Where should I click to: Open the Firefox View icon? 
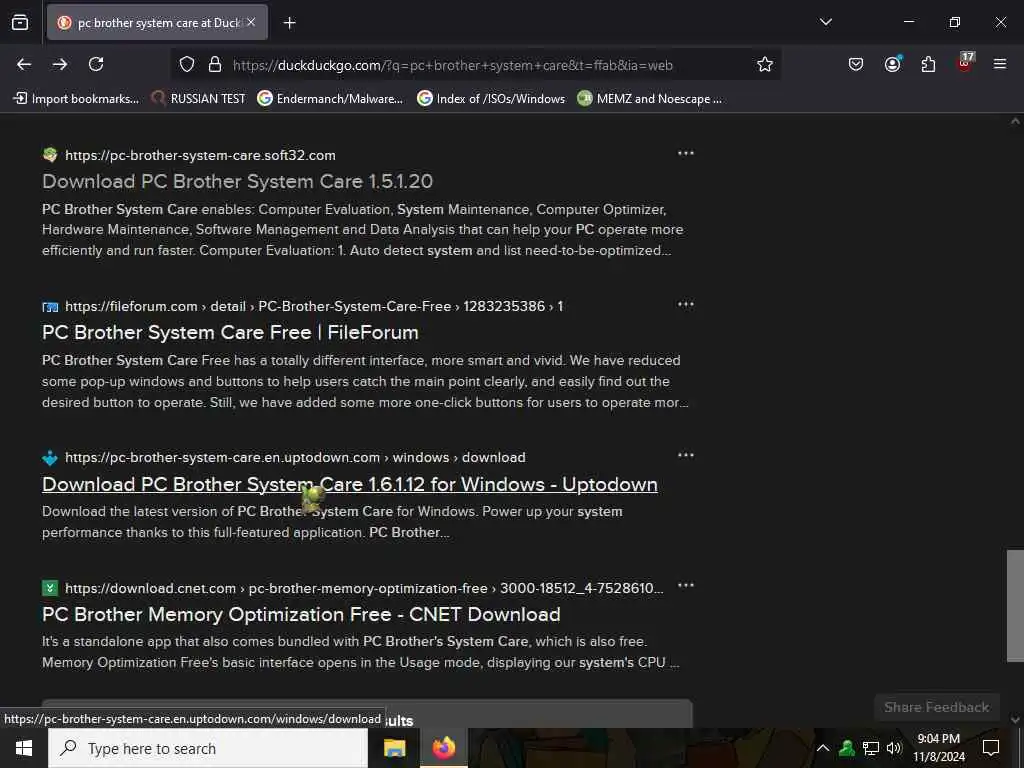(20, 22)
